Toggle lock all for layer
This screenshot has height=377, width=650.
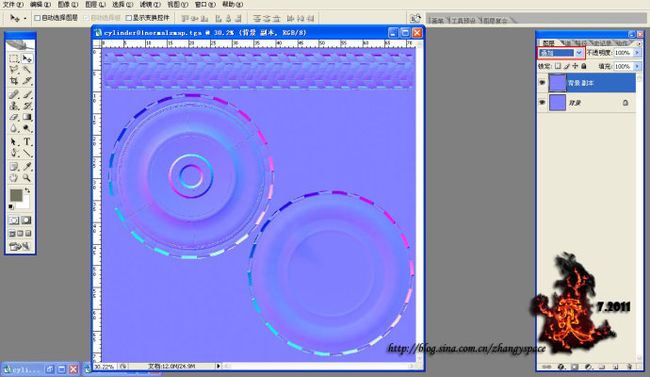(584, 66)
